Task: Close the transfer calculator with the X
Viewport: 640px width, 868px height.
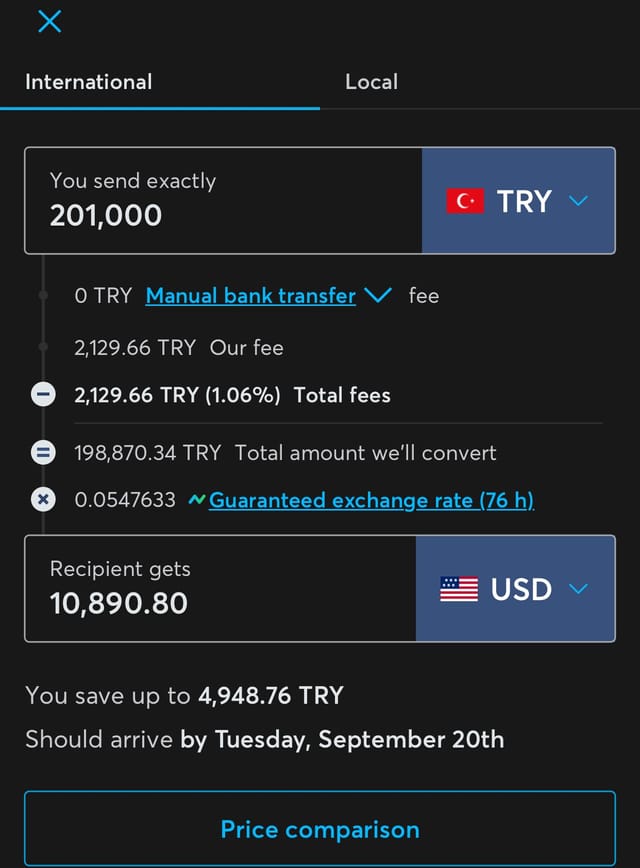Action: (x=50, y=22)
